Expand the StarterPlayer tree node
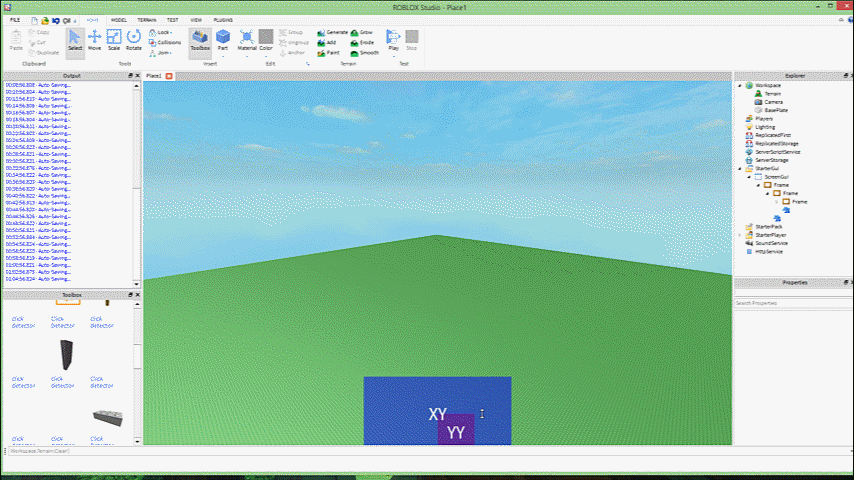 tap(740, 235)
